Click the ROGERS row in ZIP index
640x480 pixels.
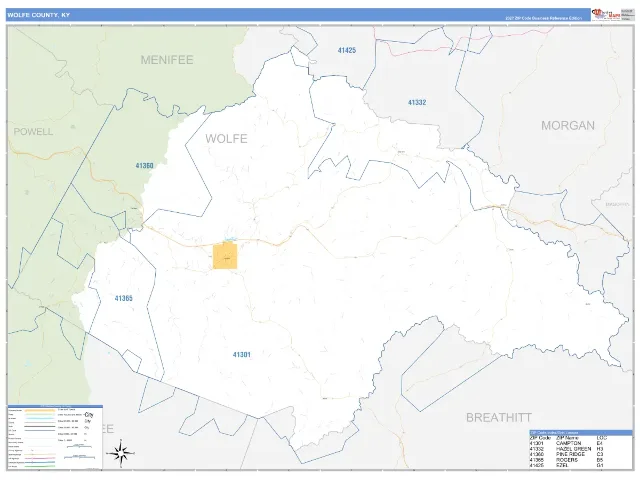tap(568, 460)
